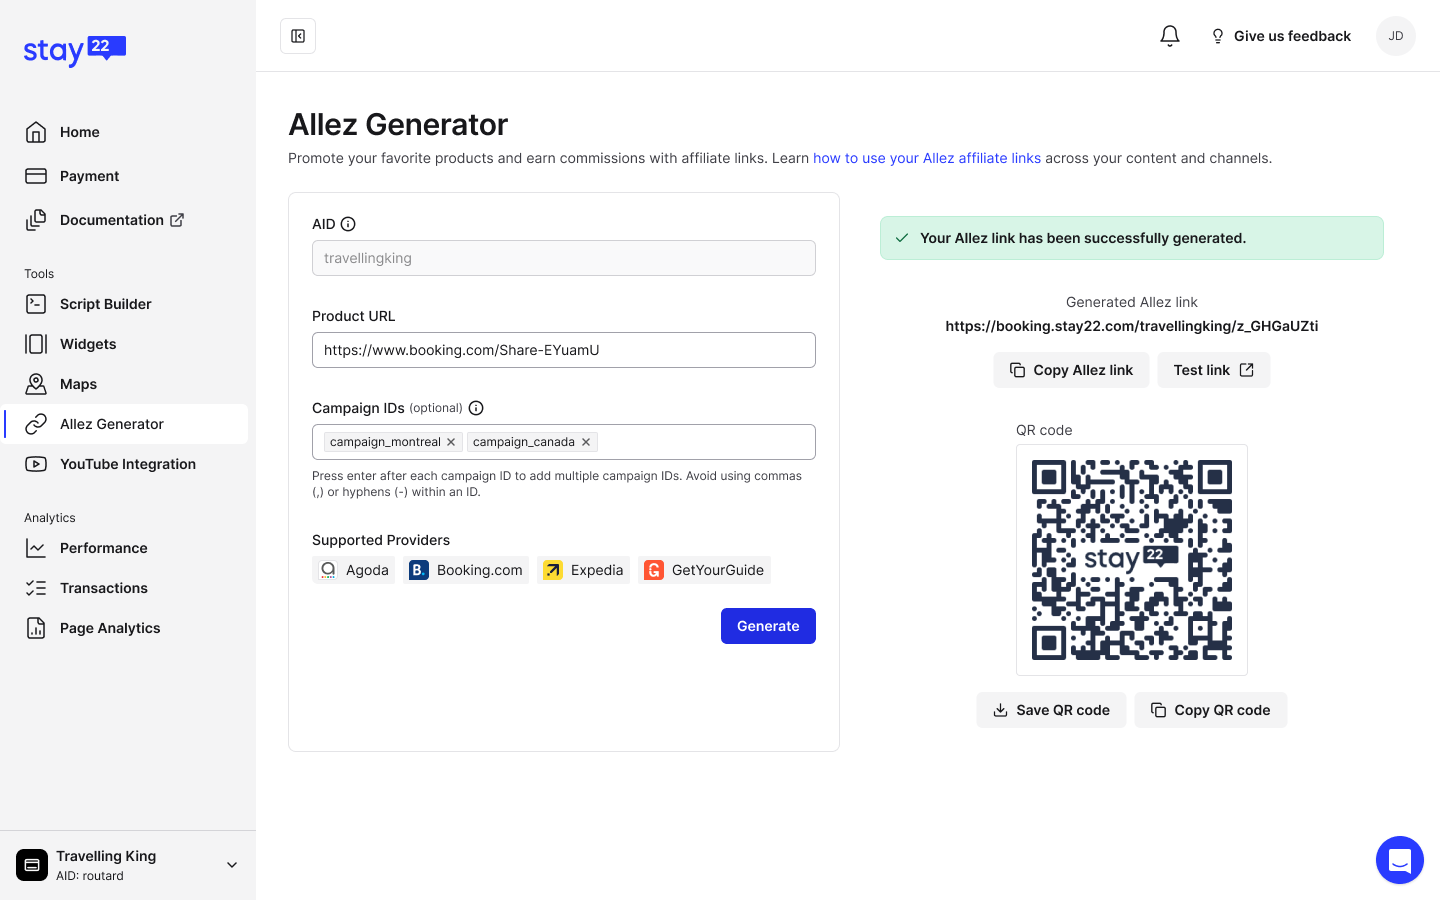Click the generated QR code image
The height and width of the screenshot is (900, 1440).
coord(1131,560)
